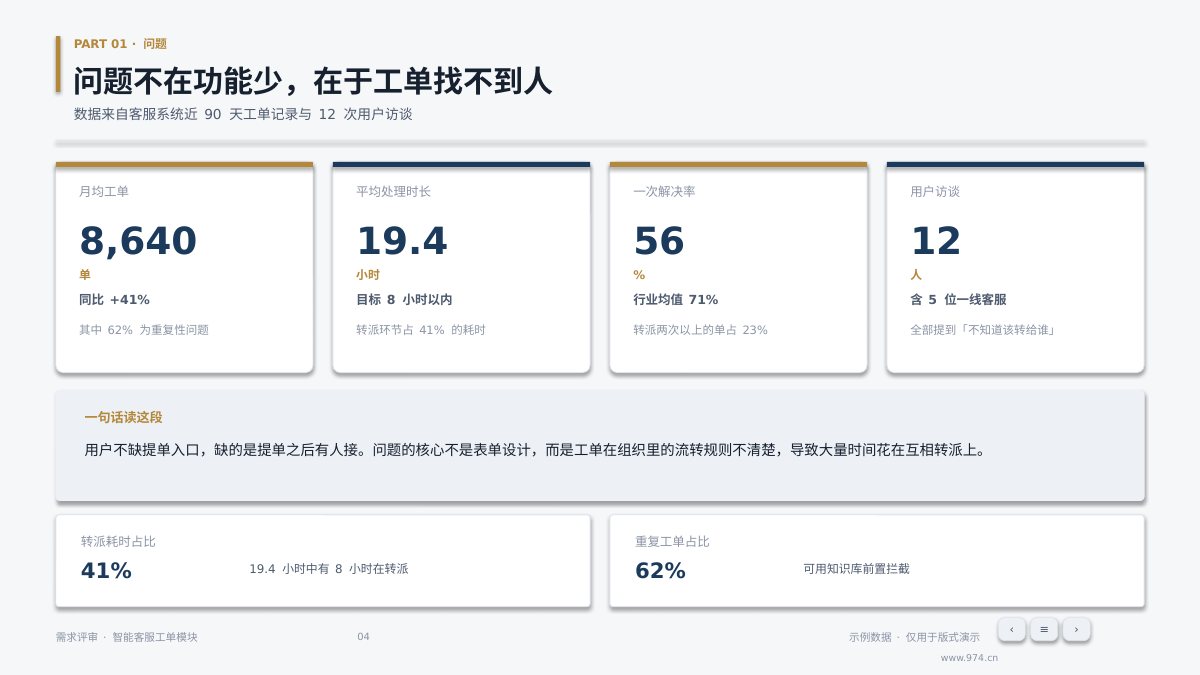Click the large 56 figure
1200x675 pixels.
pos(659,242)
